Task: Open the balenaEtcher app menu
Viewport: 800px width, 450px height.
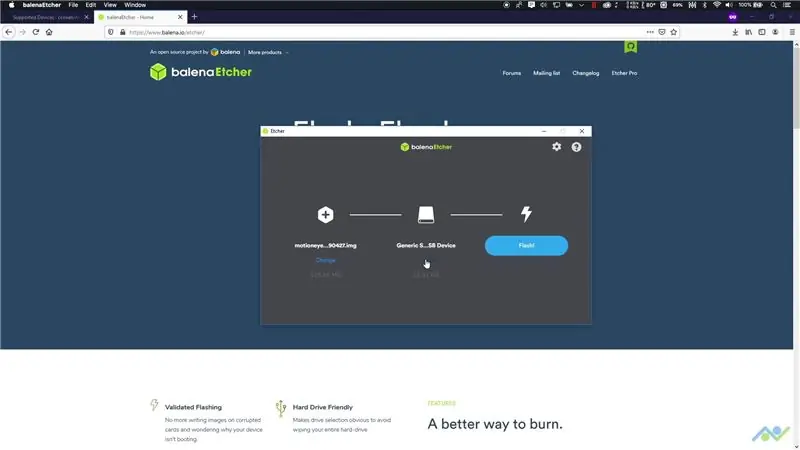Action: 42,5
